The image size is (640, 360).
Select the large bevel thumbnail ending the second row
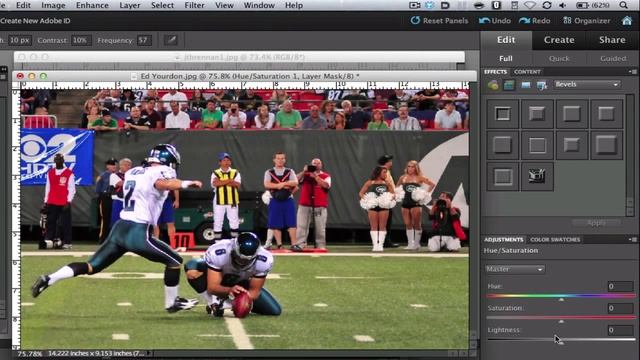tap(607, 144)
